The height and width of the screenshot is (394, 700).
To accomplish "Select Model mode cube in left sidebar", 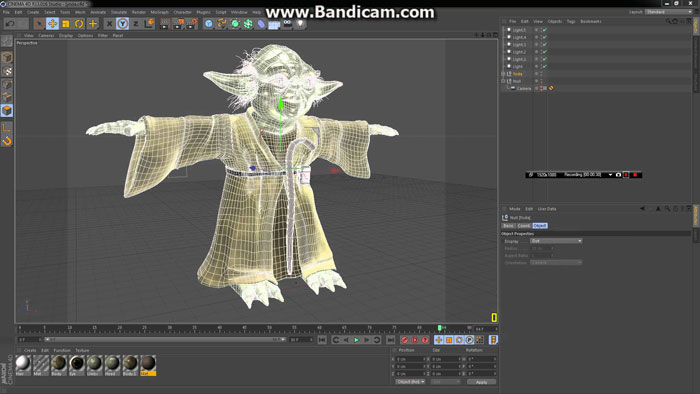I will [x=7, y=57].
